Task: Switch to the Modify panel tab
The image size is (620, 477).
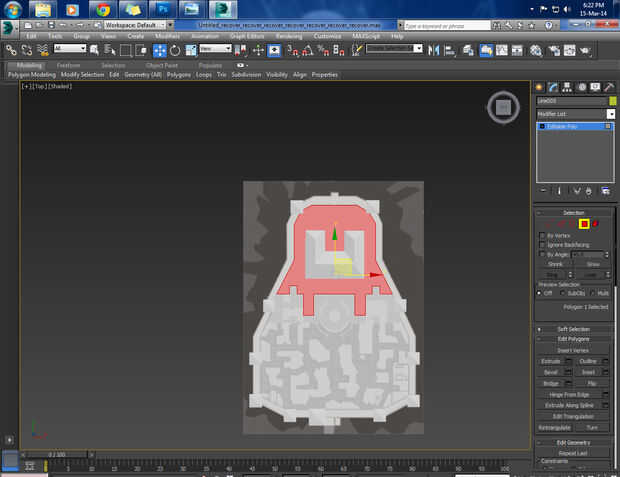Action: point(553,87)
